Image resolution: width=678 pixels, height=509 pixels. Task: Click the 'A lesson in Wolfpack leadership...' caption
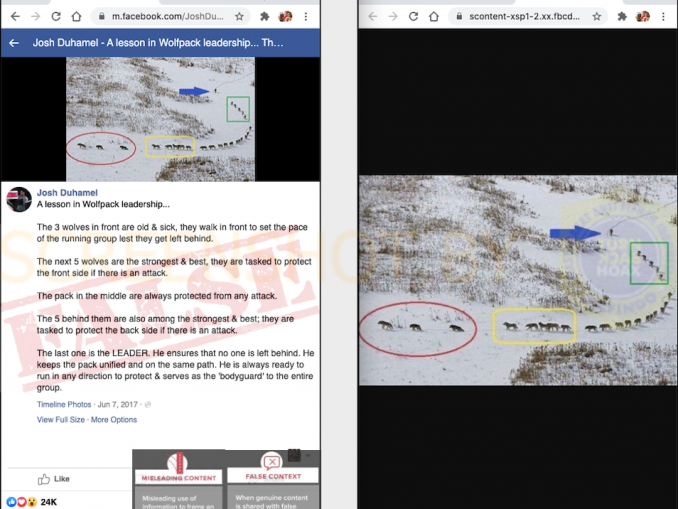coord(103,204)
